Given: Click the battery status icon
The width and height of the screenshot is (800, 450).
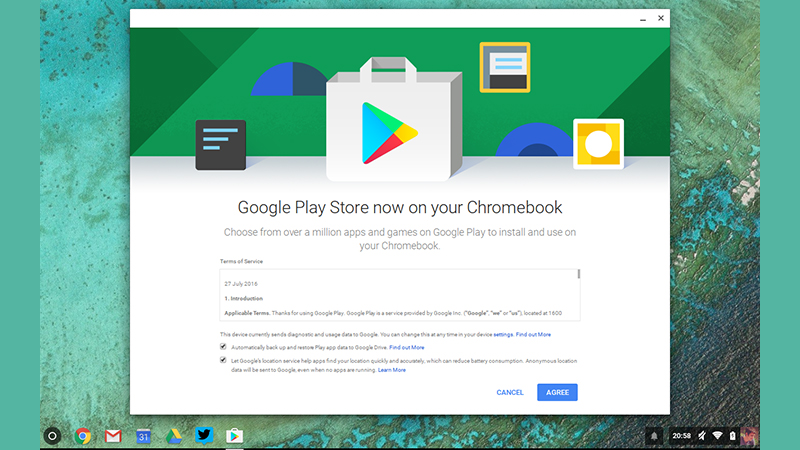Looking at the screenshot, I should pyautogui.click(x=732, y=436).
